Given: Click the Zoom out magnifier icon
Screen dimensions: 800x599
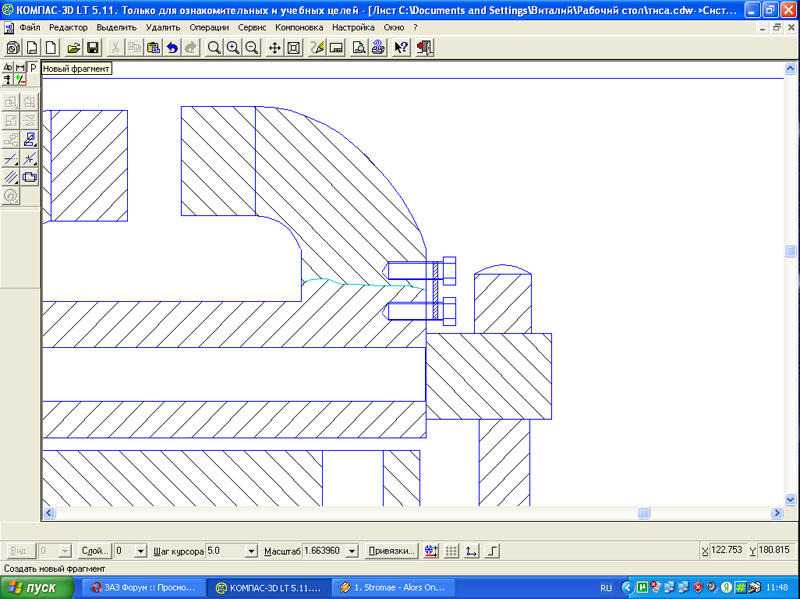Looking at the screenshot, I should pyautogui.click(x=252, y=48).
